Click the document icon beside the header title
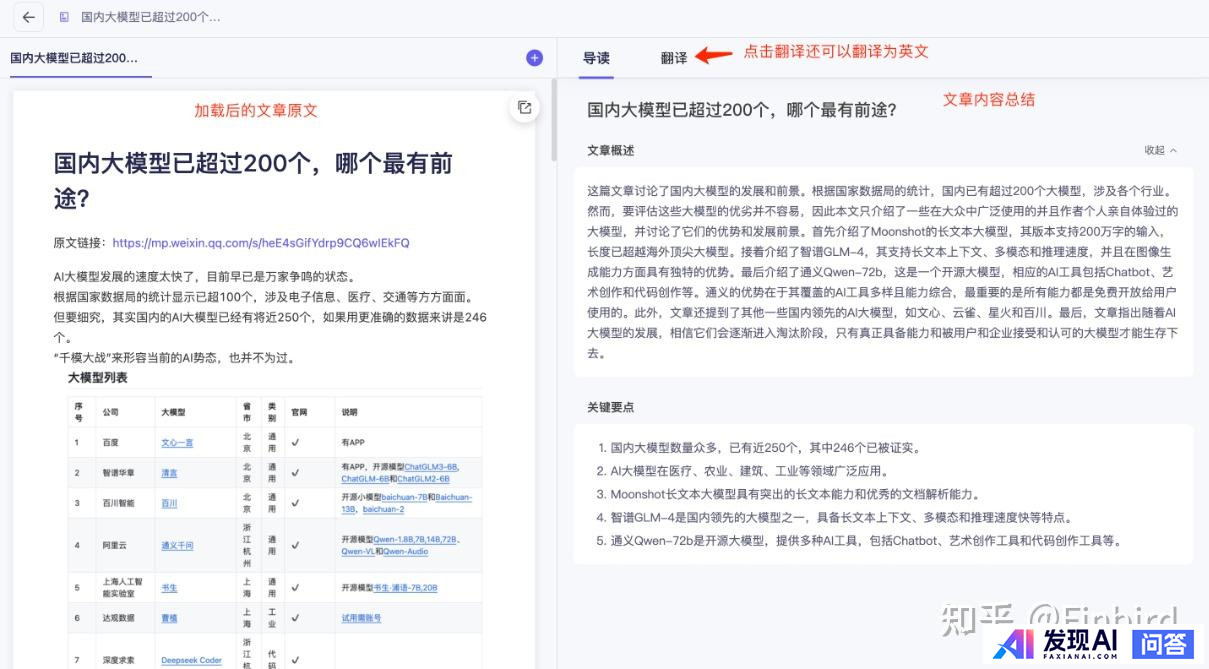This screenshot has height=669, width=1209. 65,17
